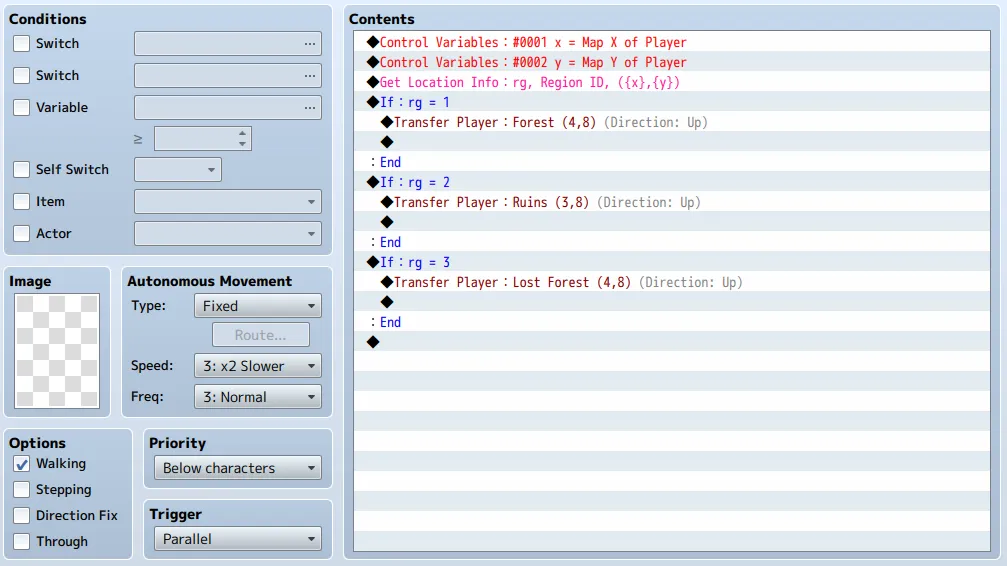Check the Stepping option
1007x566 pixels.
click(21, 490)
